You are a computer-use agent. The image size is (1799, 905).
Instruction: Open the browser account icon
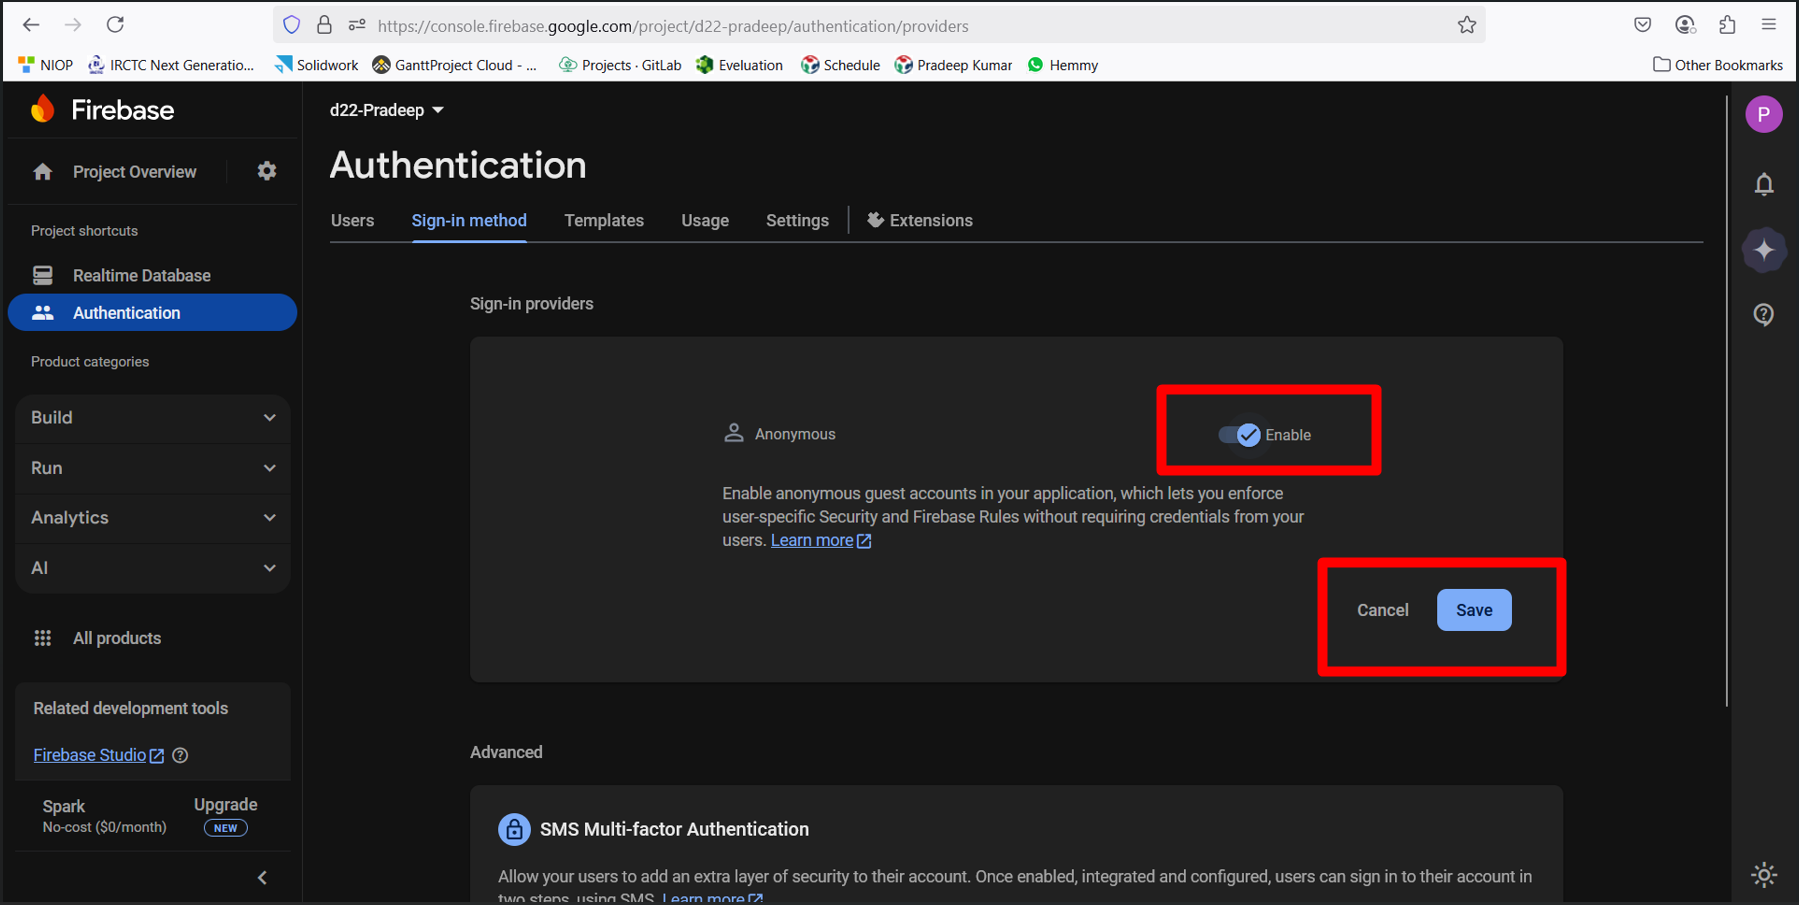click(1685, 25)
